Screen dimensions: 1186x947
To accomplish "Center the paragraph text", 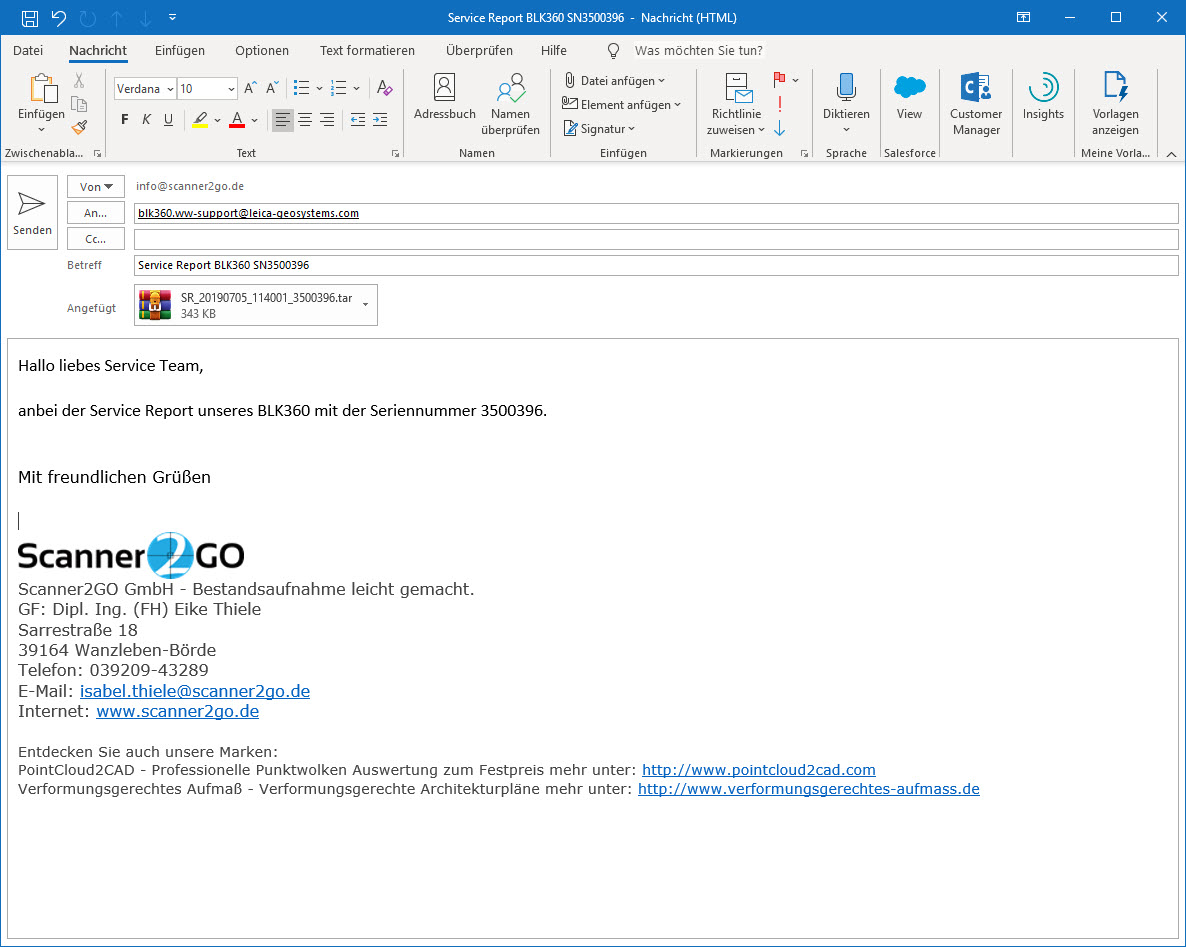I will click(x=305, y=120).
